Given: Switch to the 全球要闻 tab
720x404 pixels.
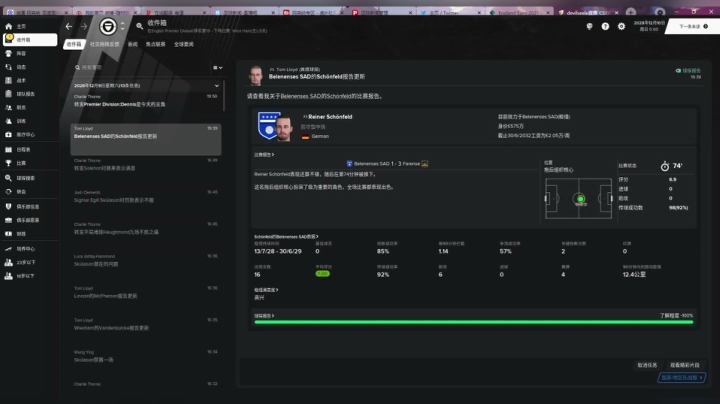Looking at the screenshot, I should (x=184, y=44).
